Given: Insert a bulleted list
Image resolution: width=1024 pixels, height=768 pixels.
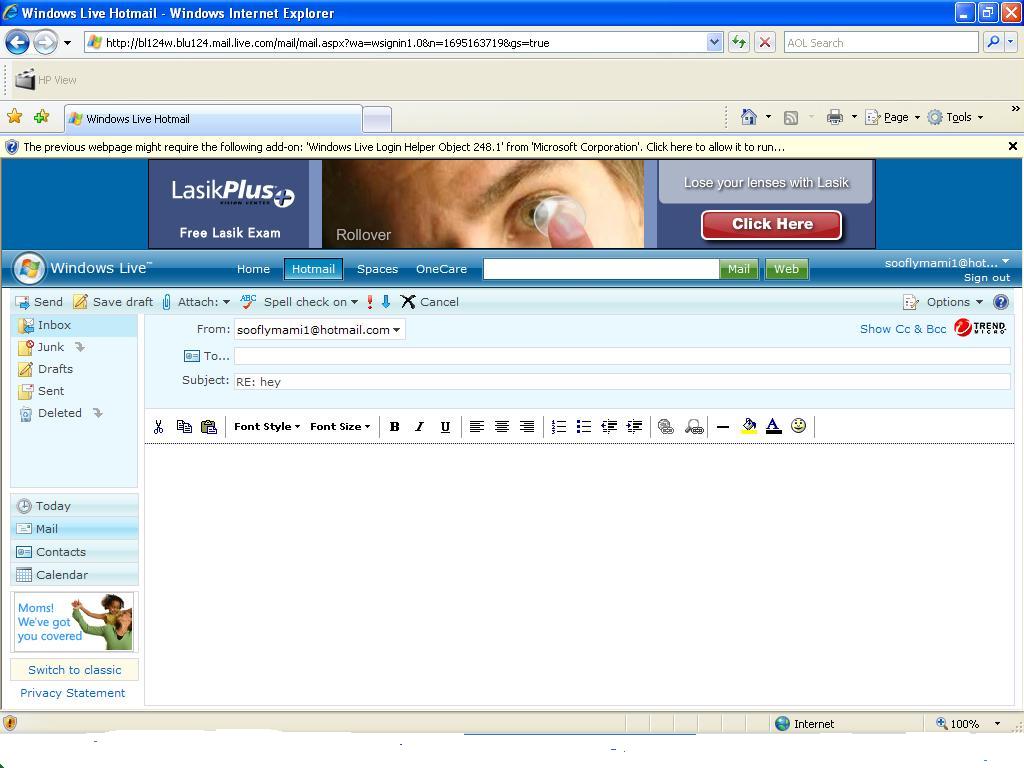Looking at the screenshot, I should 584,426.
